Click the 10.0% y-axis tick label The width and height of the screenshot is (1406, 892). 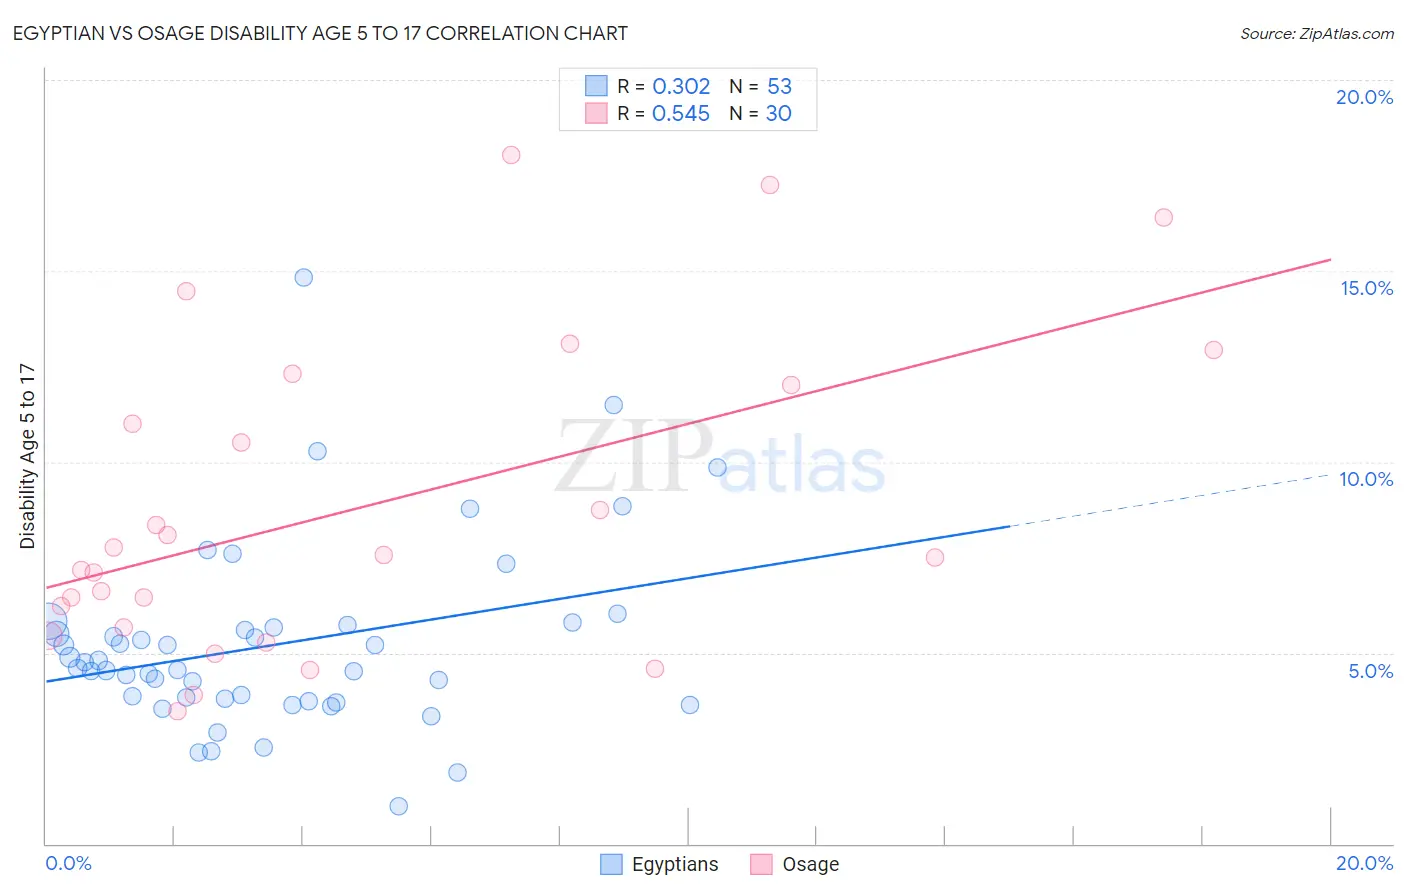[x=1366, y=479]
